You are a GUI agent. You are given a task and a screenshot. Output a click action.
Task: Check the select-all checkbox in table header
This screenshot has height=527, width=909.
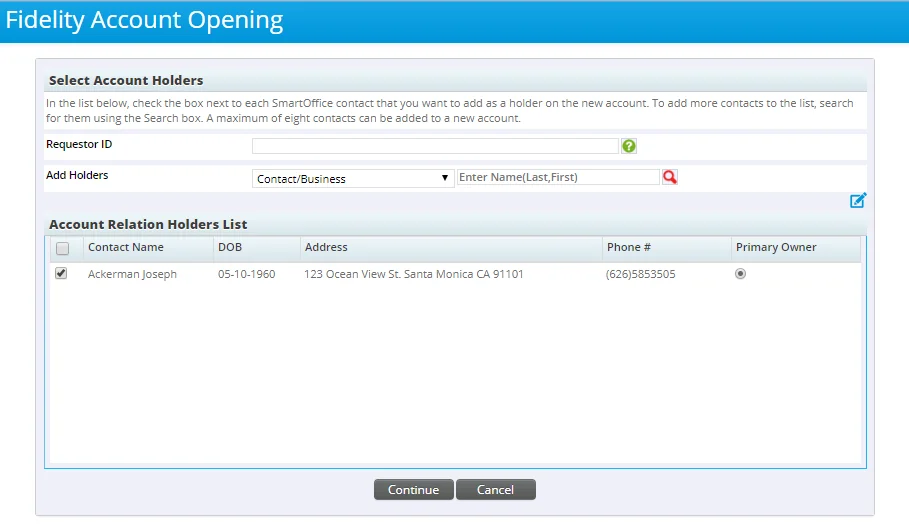pos(62,248)
